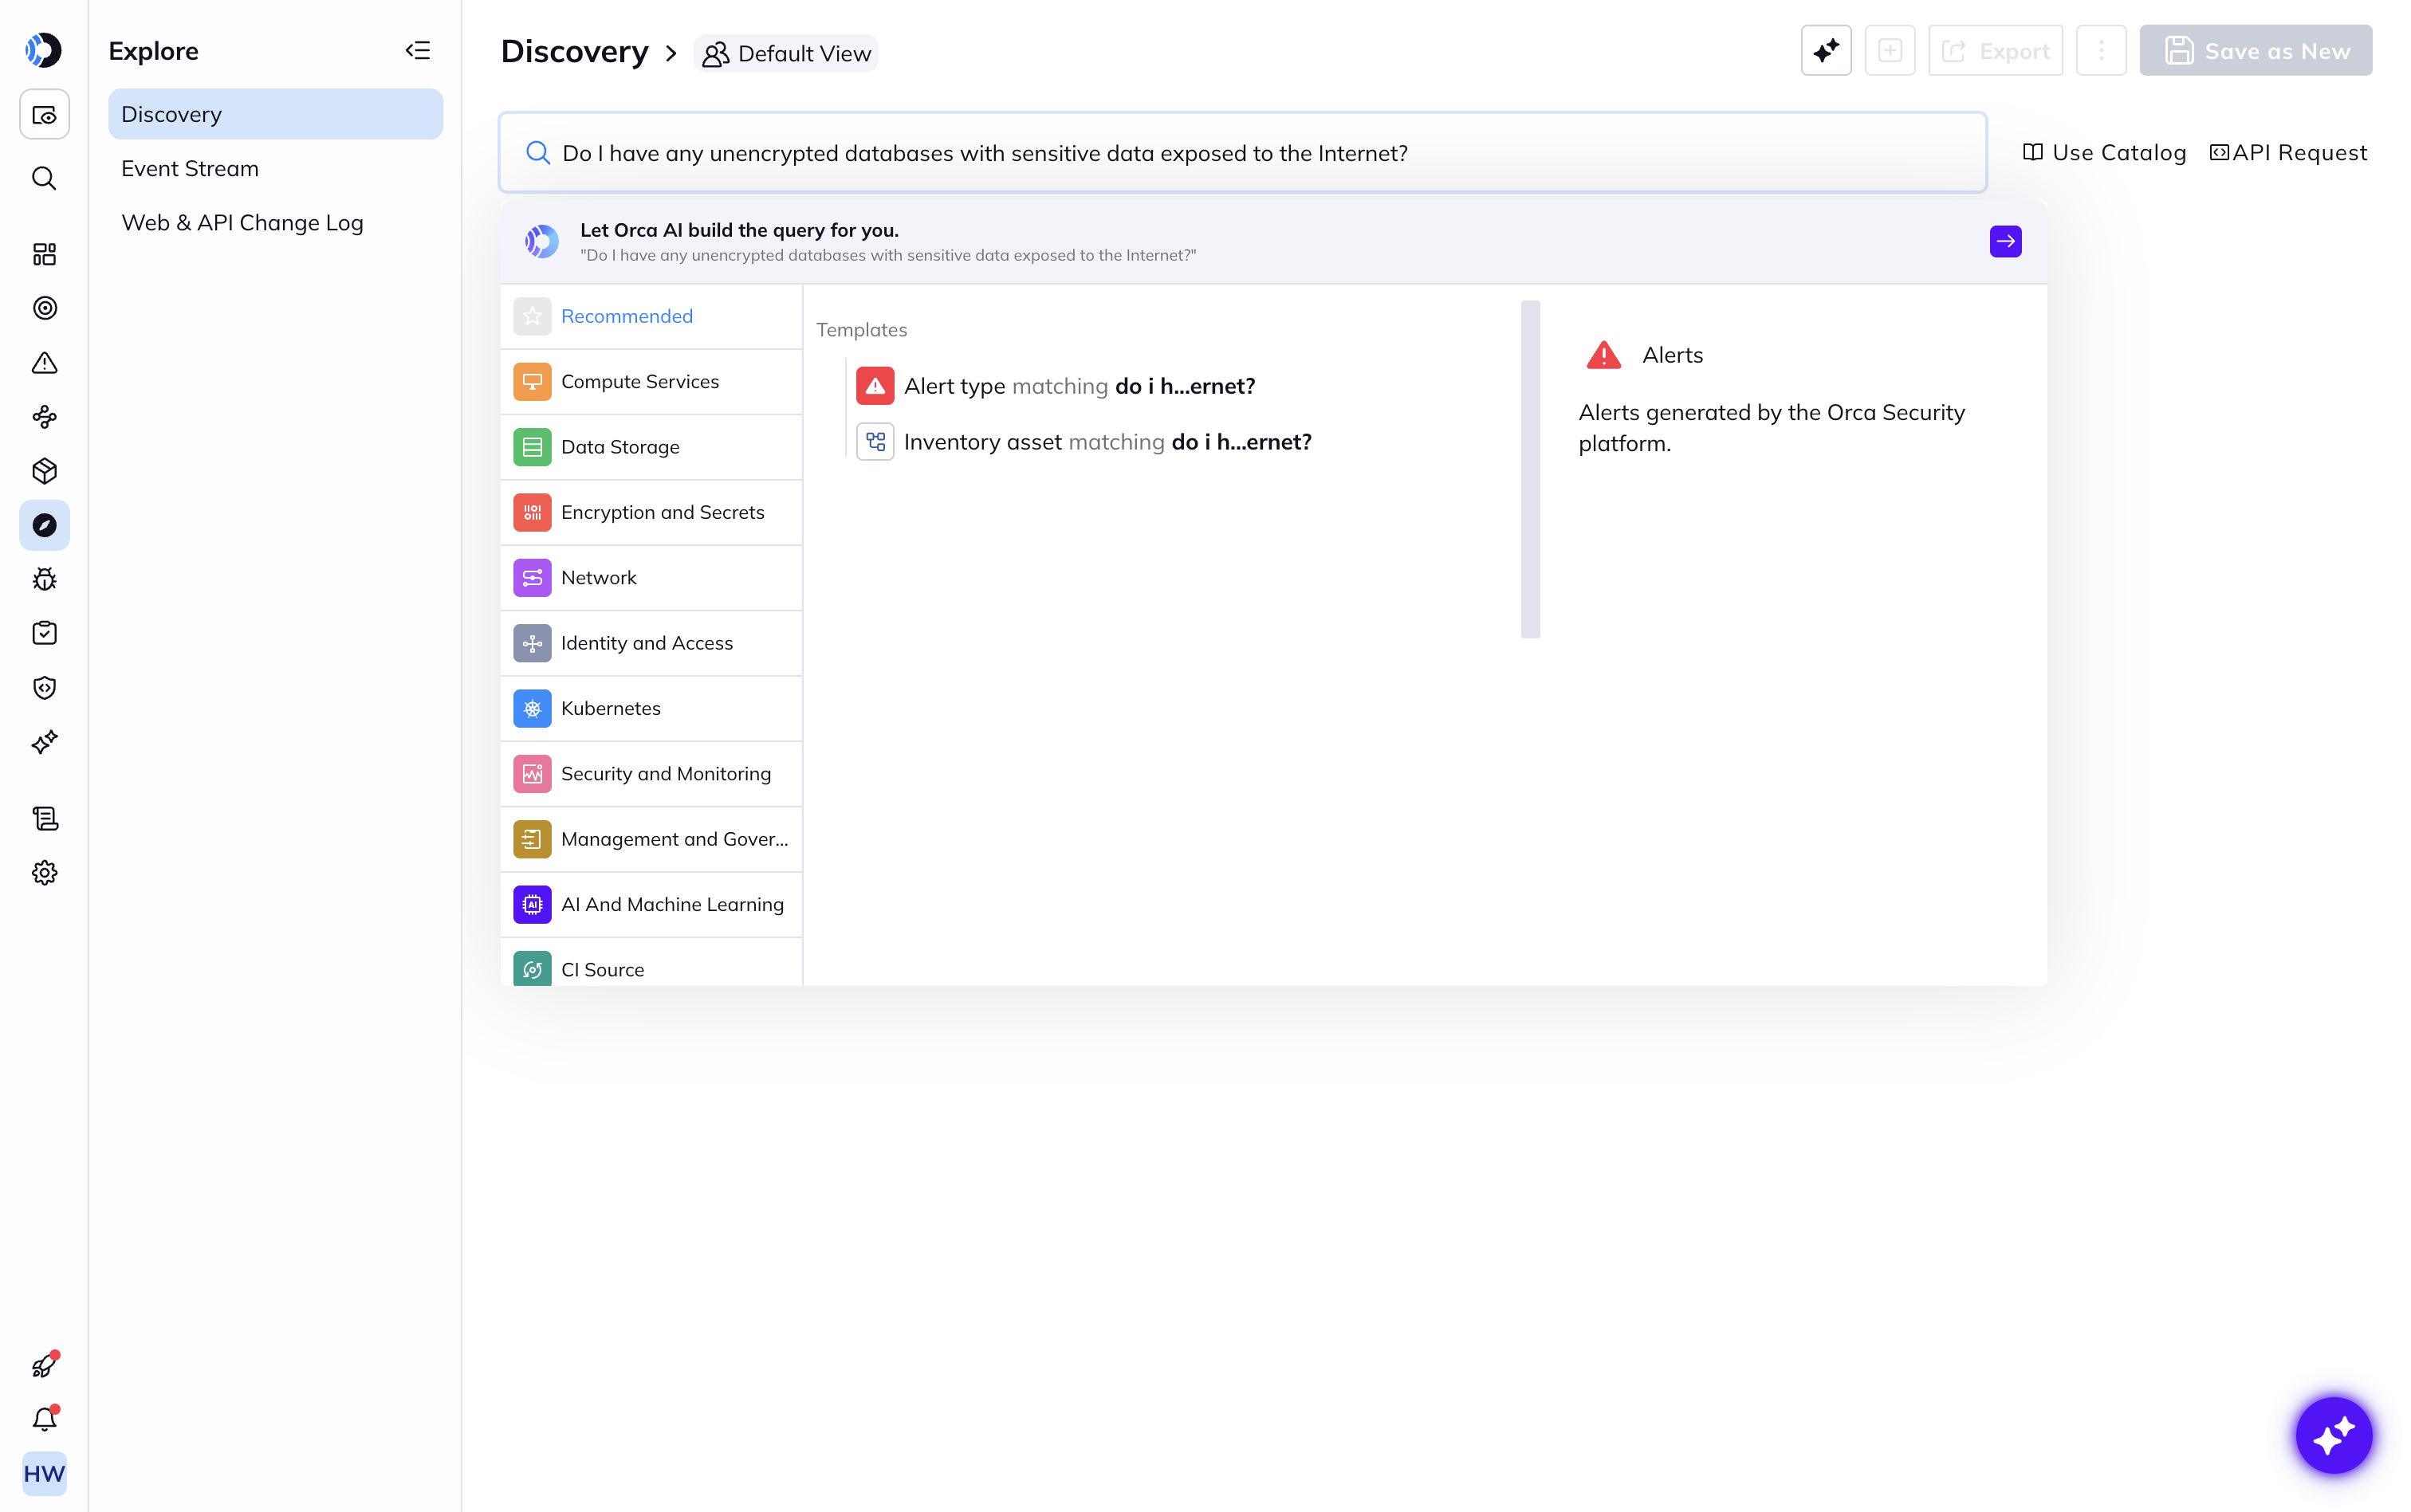This screenshot has height=1512, width=2411.
Task: Select Security and Monitoring category
Action: coord(651,773)
